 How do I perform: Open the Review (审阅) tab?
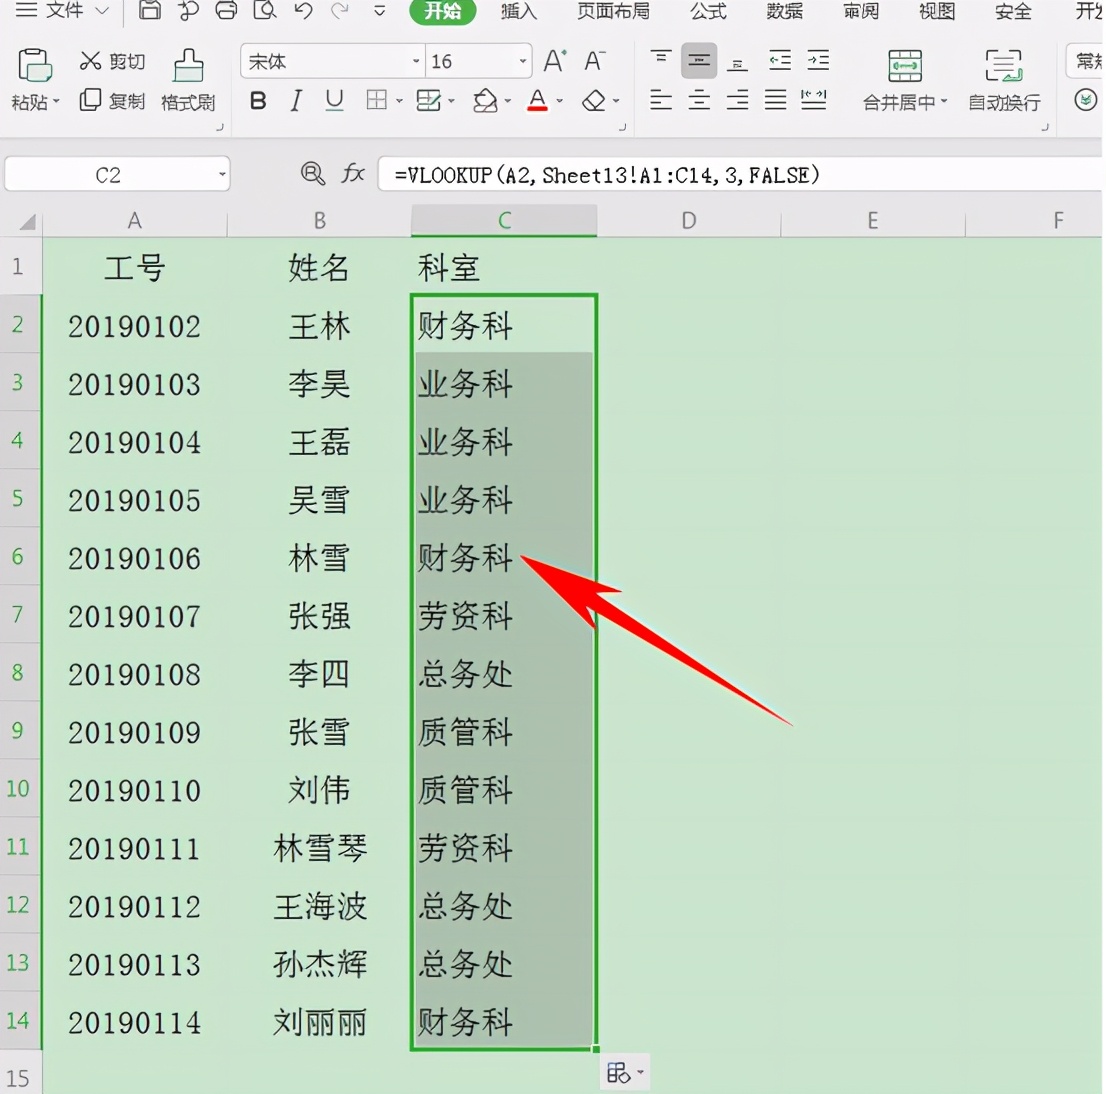click(861, 11)
